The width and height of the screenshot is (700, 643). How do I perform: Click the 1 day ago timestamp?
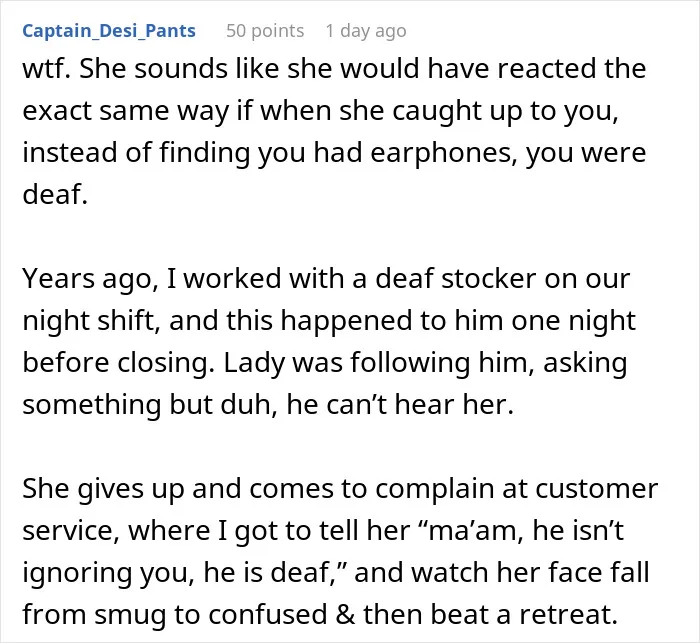point(366,31)
